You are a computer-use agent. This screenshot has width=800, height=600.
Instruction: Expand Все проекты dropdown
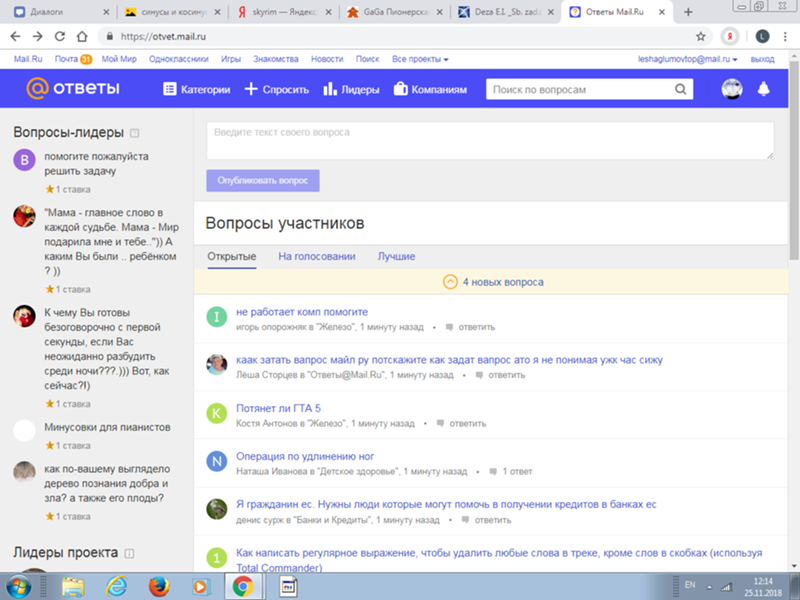(420, 59)
